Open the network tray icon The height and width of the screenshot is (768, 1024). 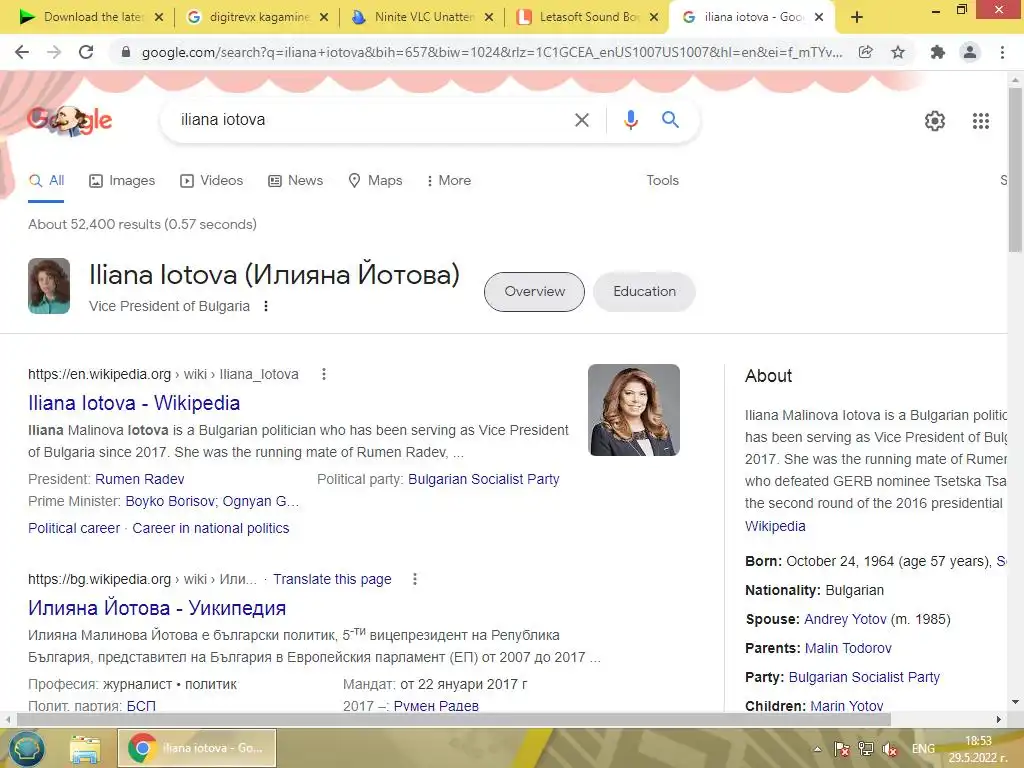pyautogui.click(x=866, y=749)
